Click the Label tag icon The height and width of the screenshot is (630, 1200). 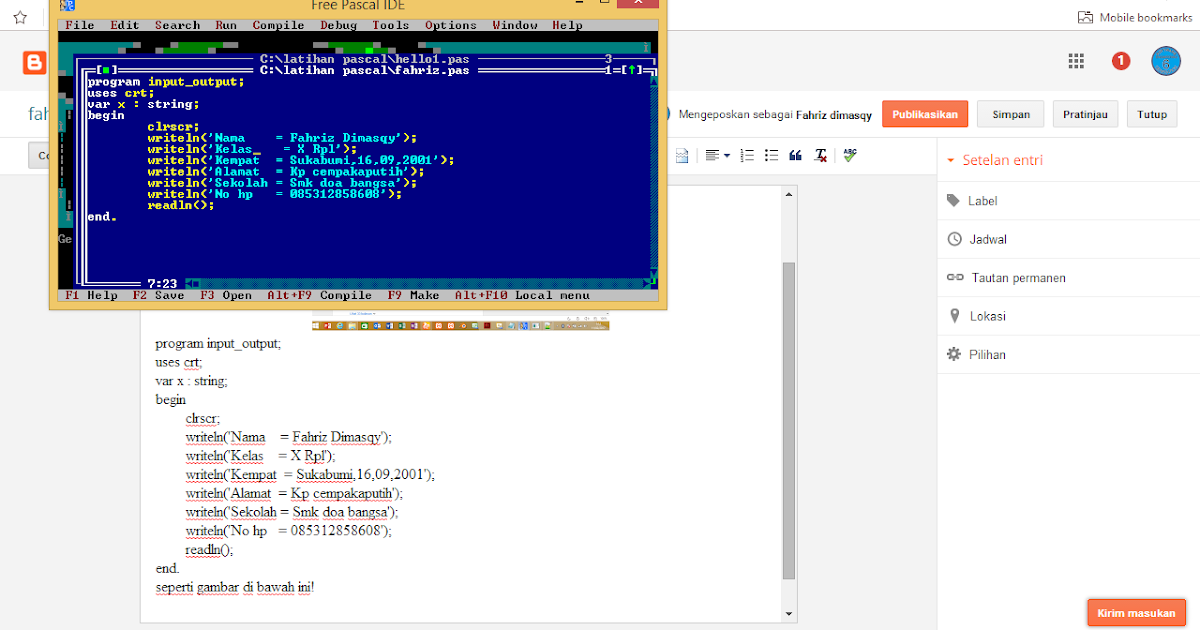(x=953, y=201)
